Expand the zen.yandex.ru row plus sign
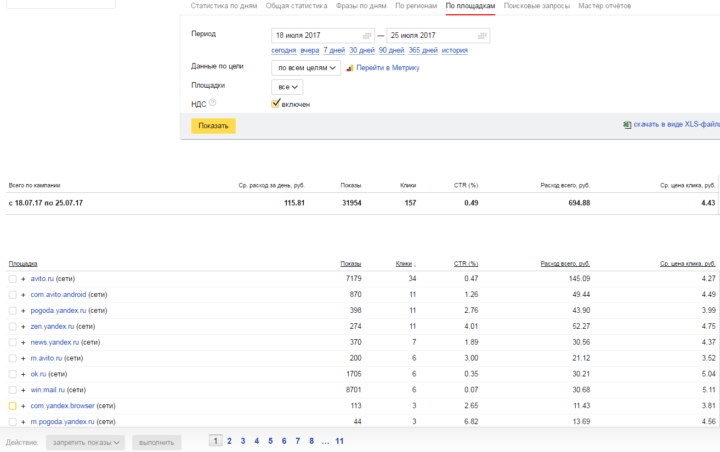The height and width of the screenshot is (452, 720). click(23, 327)
